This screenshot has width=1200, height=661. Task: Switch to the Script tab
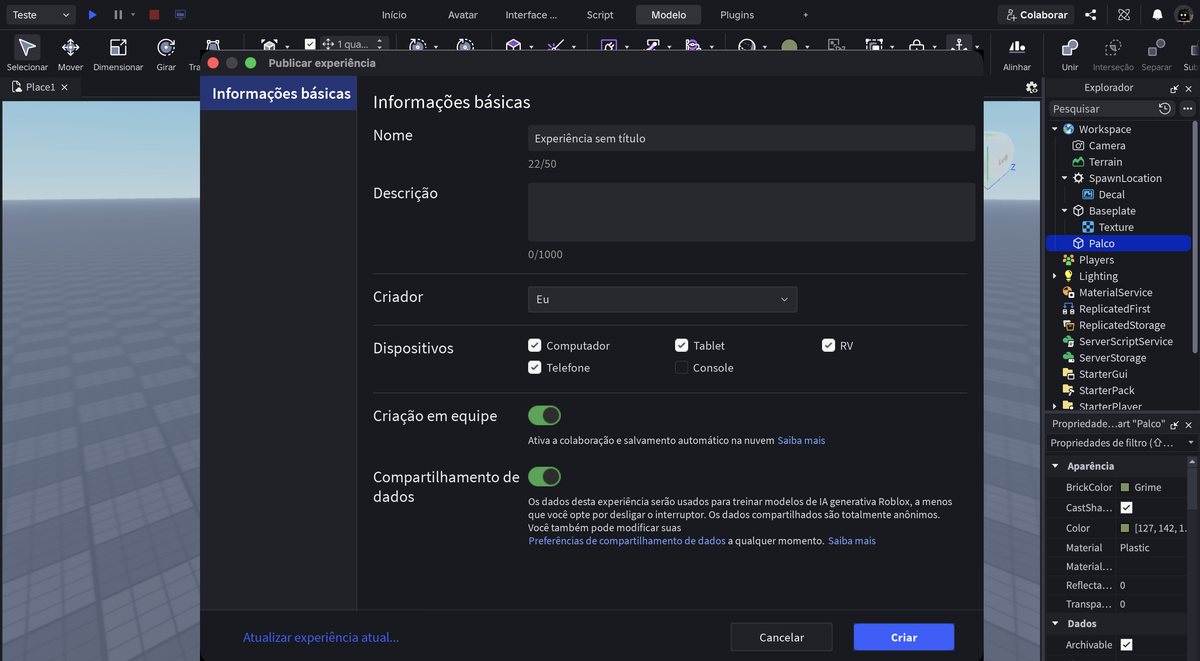coord(600,15)
